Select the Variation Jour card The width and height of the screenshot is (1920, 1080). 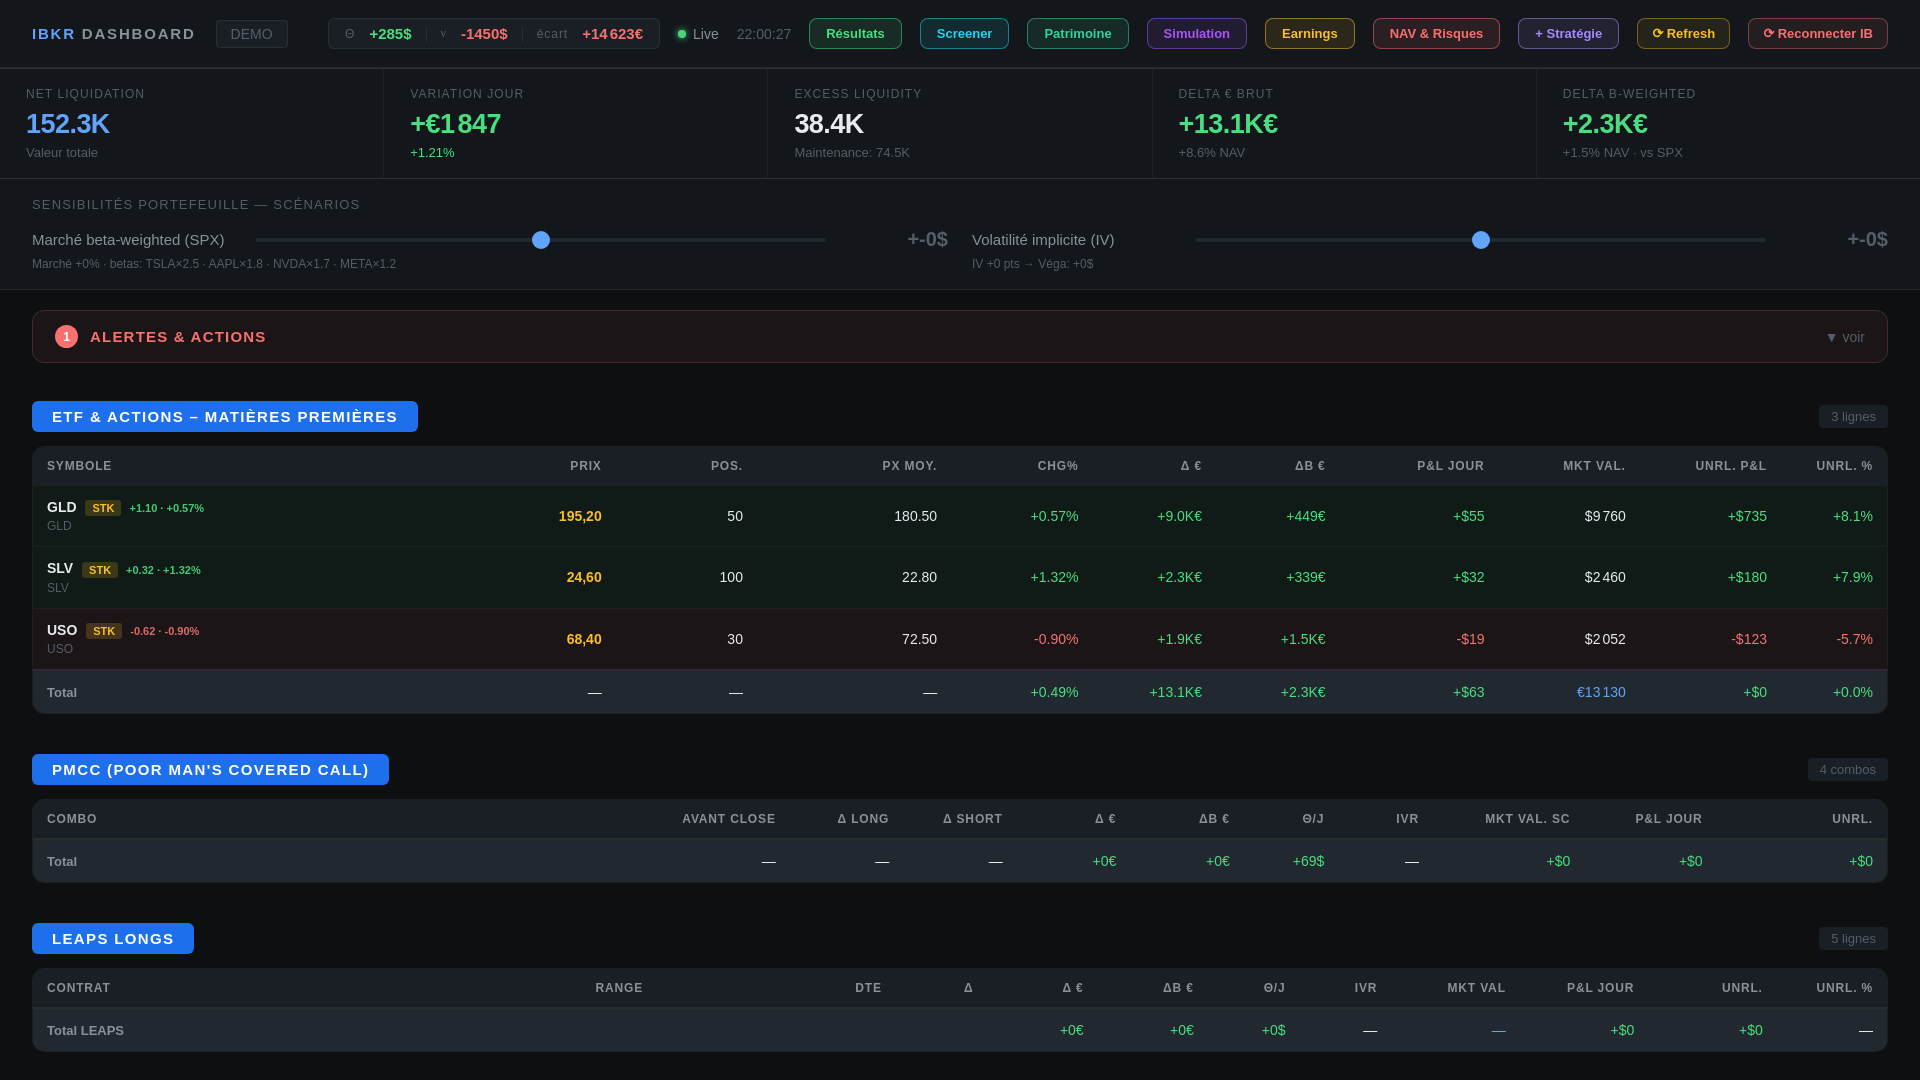[576, 124]
